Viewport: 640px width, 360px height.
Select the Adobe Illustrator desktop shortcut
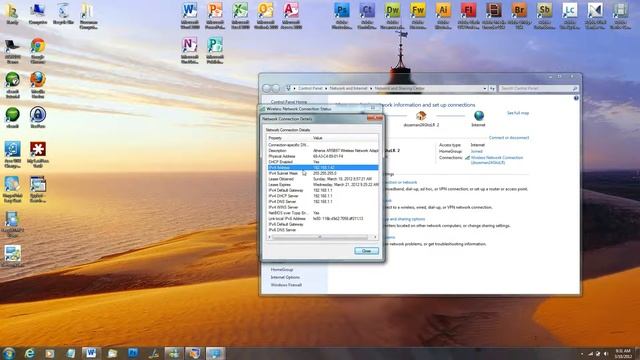point(443,16)
